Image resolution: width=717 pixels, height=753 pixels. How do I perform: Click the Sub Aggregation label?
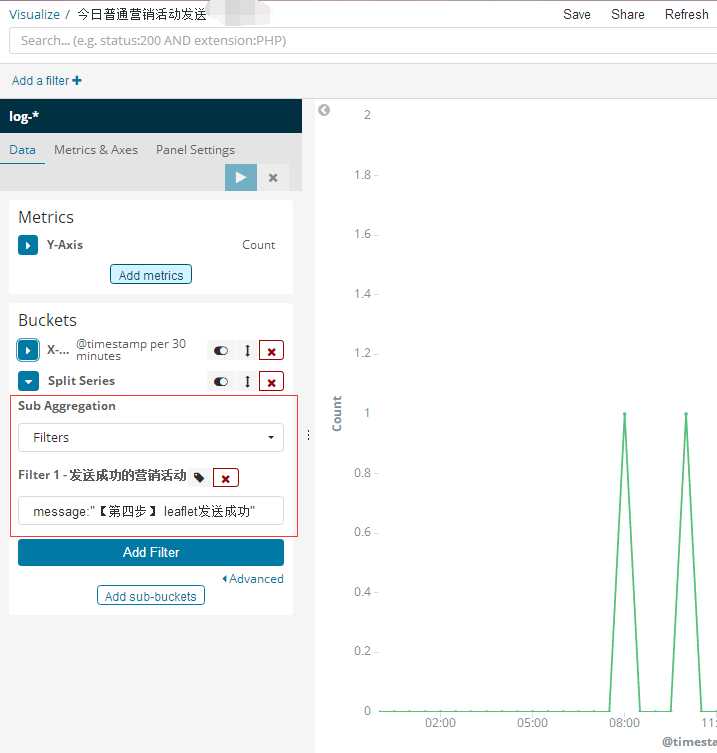(x=67, y=406)
